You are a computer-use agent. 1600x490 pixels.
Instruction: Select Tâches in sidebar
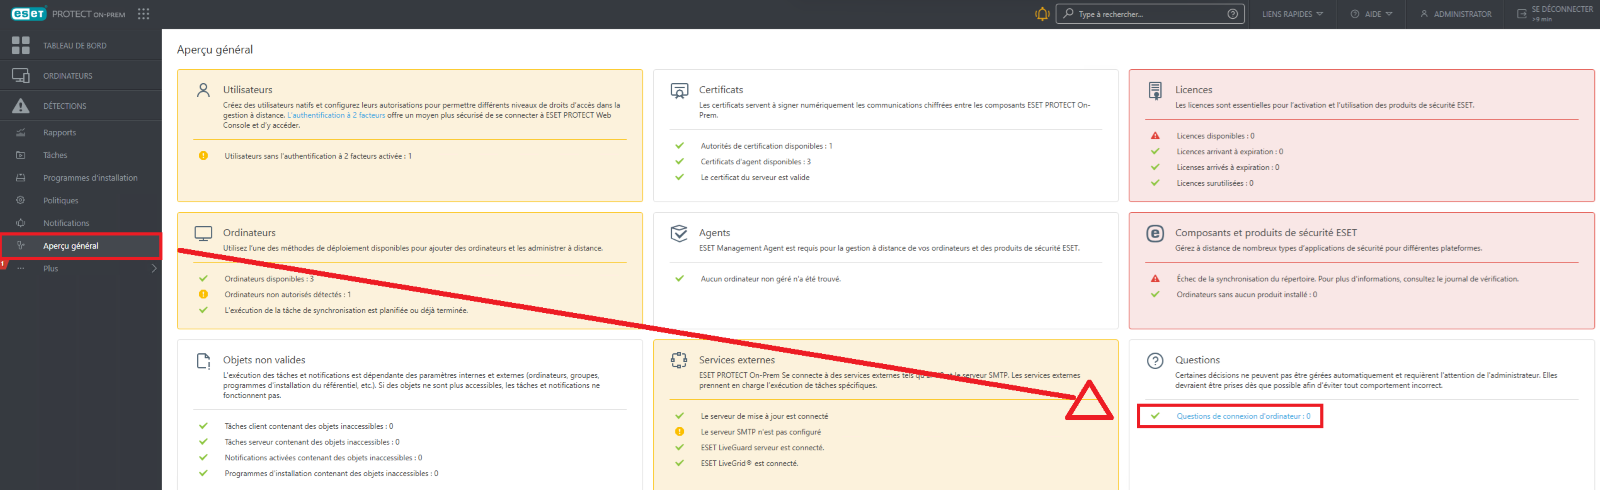[x=55, y=155]
